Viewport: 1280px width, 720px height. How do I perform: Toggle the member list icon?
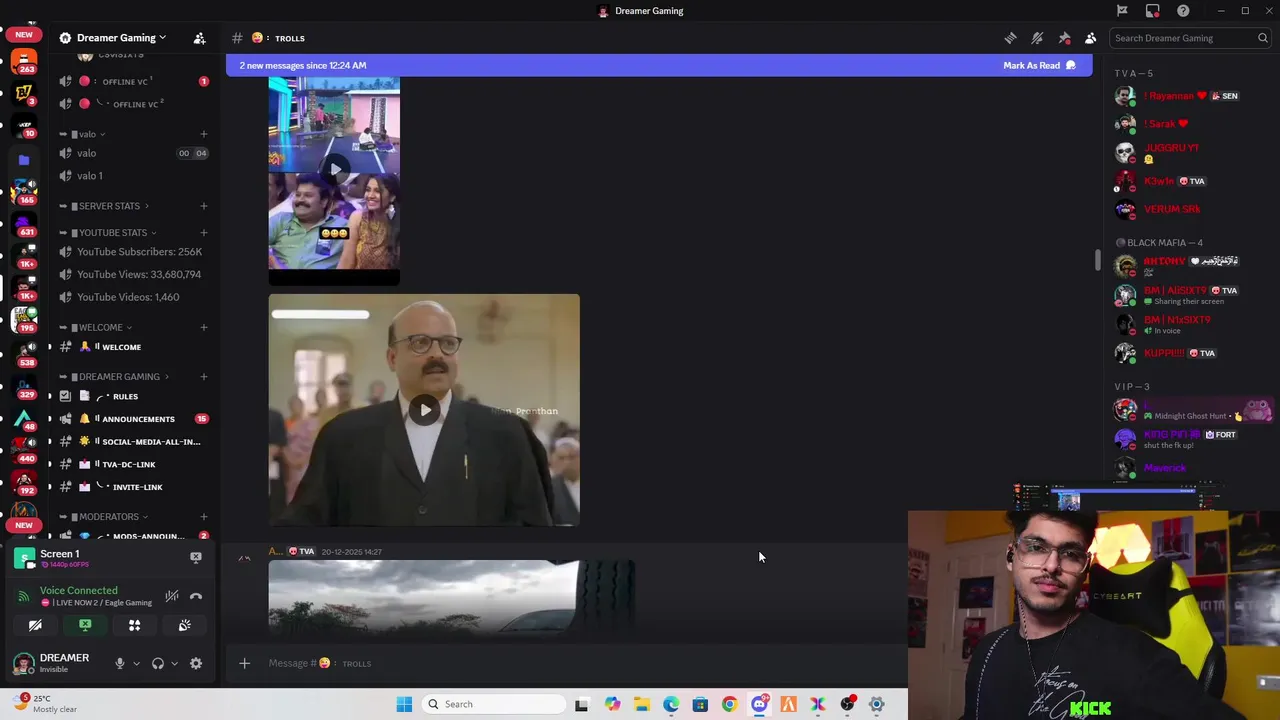pyautogui.click(x=1090, y=38)
